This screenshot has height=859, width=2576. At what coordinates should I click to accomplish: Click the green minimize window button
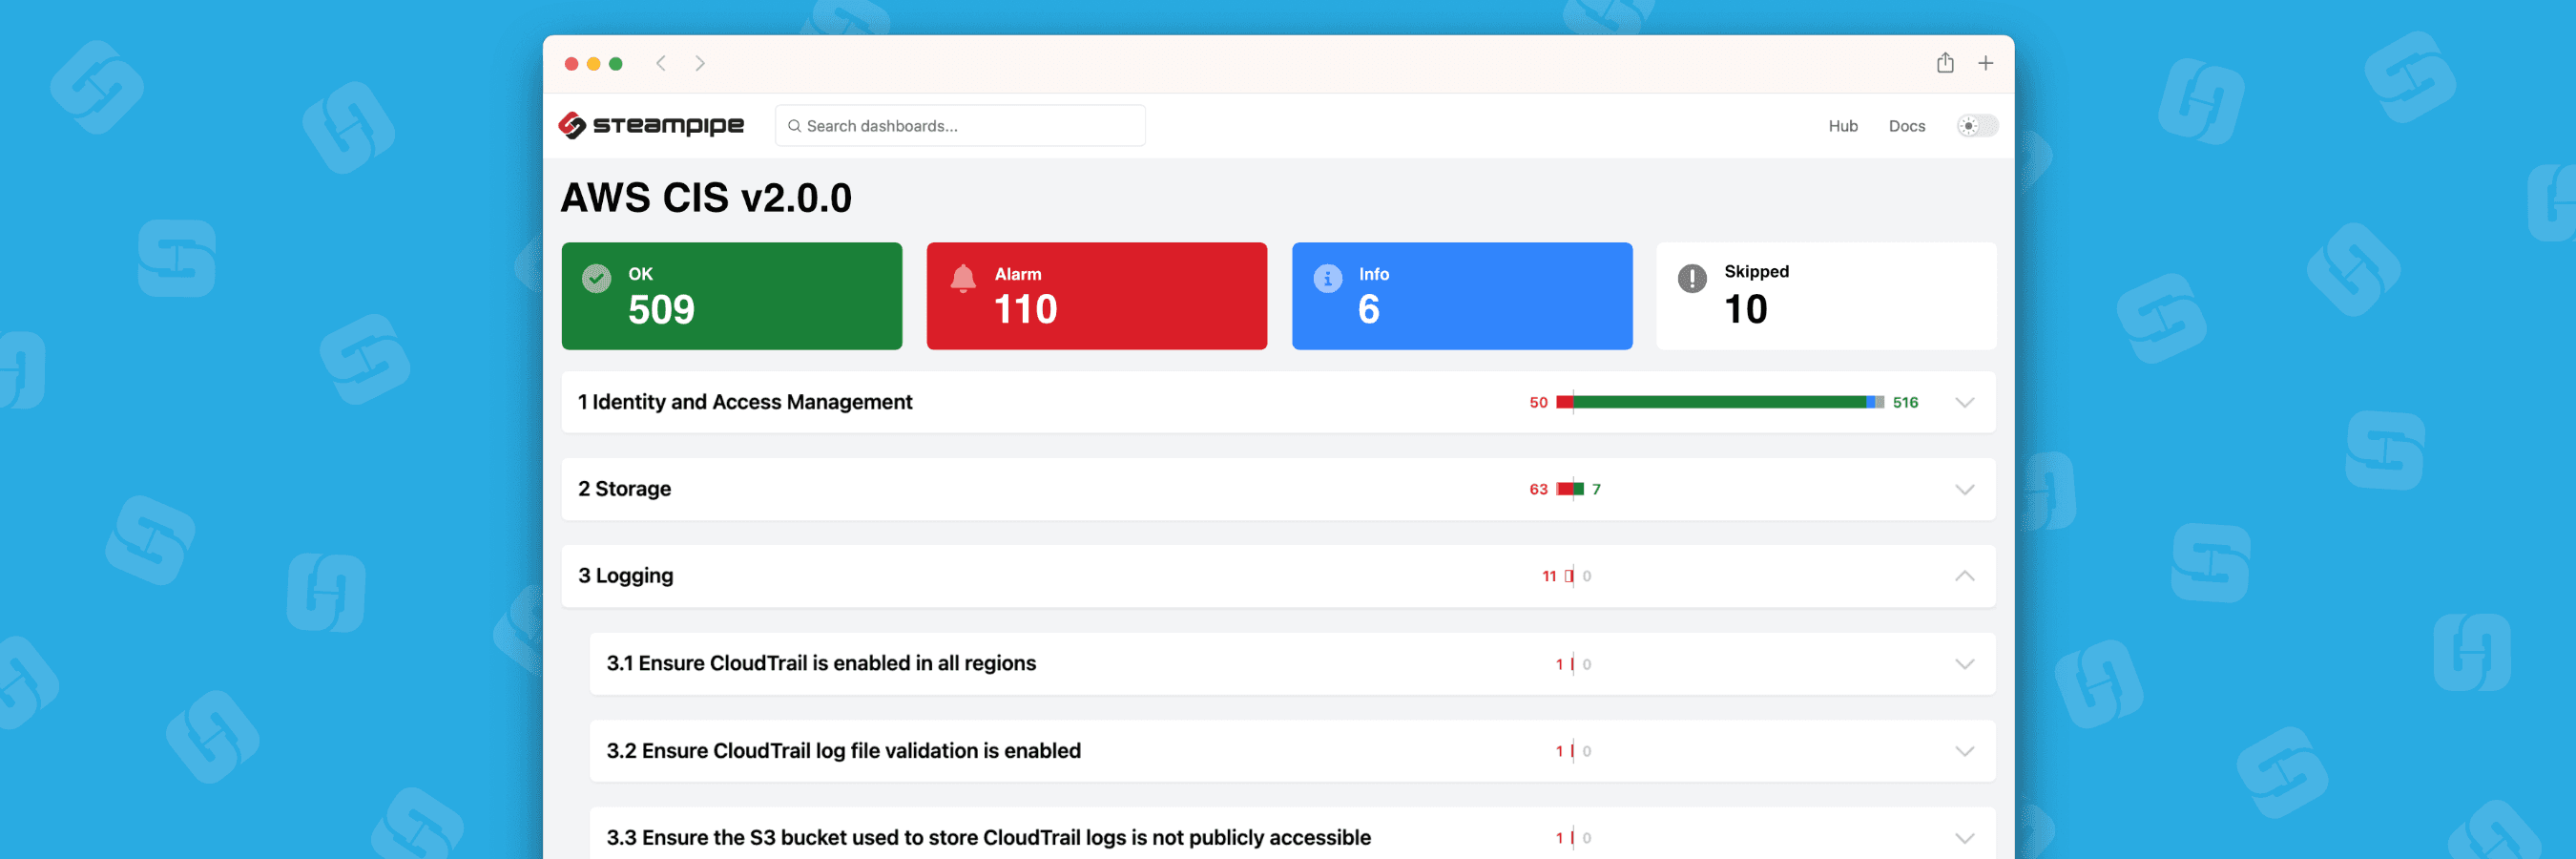tap(616, 64)
